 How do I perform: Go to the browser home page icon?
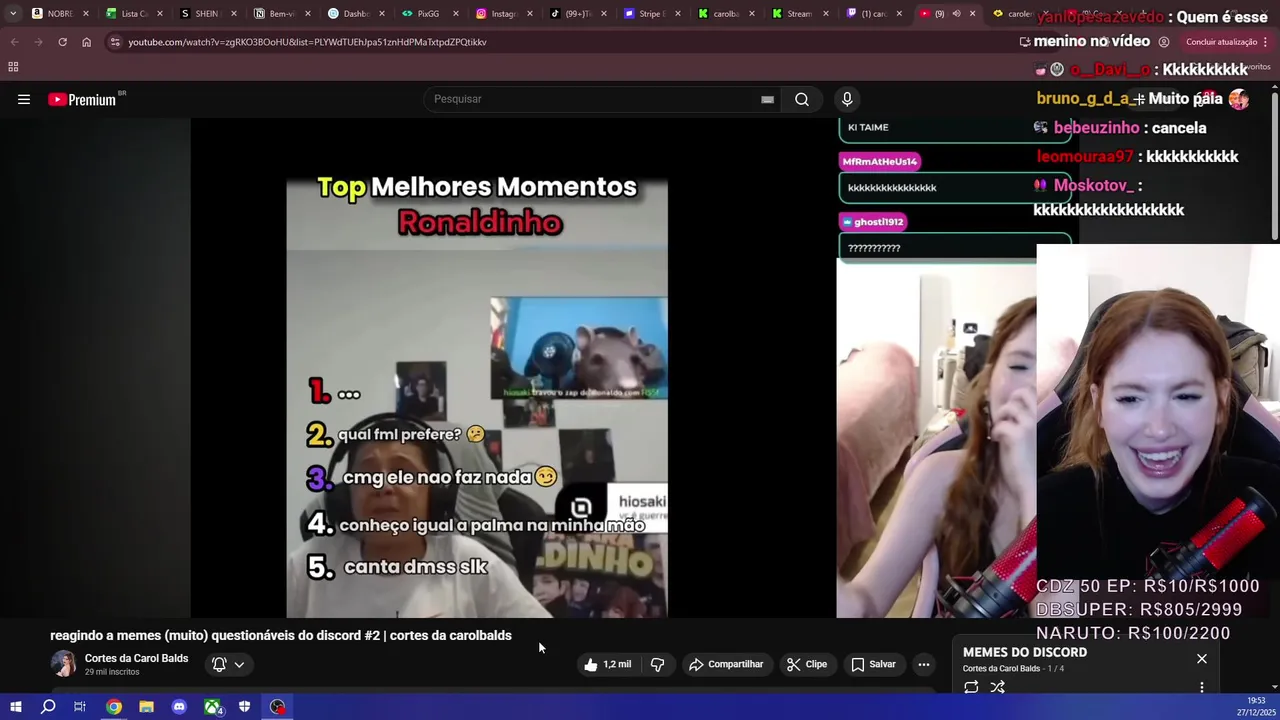86,42
